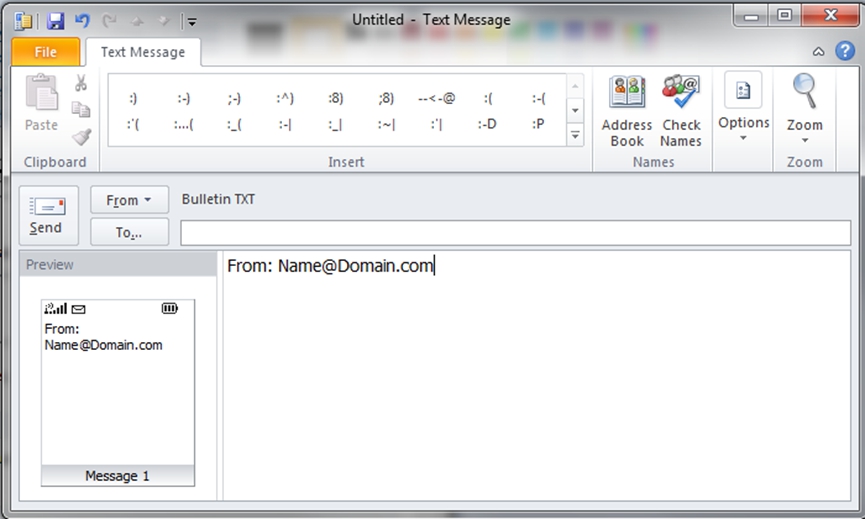This screenshot has width=865, height=519.
Task: Insert the :-( frowning emoticon
Action: pos(539,98)
